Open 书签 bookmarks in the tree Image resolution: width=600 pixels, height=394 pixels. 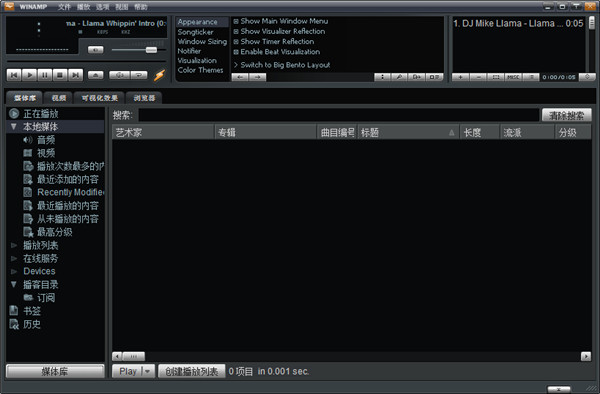click(32, 311)
